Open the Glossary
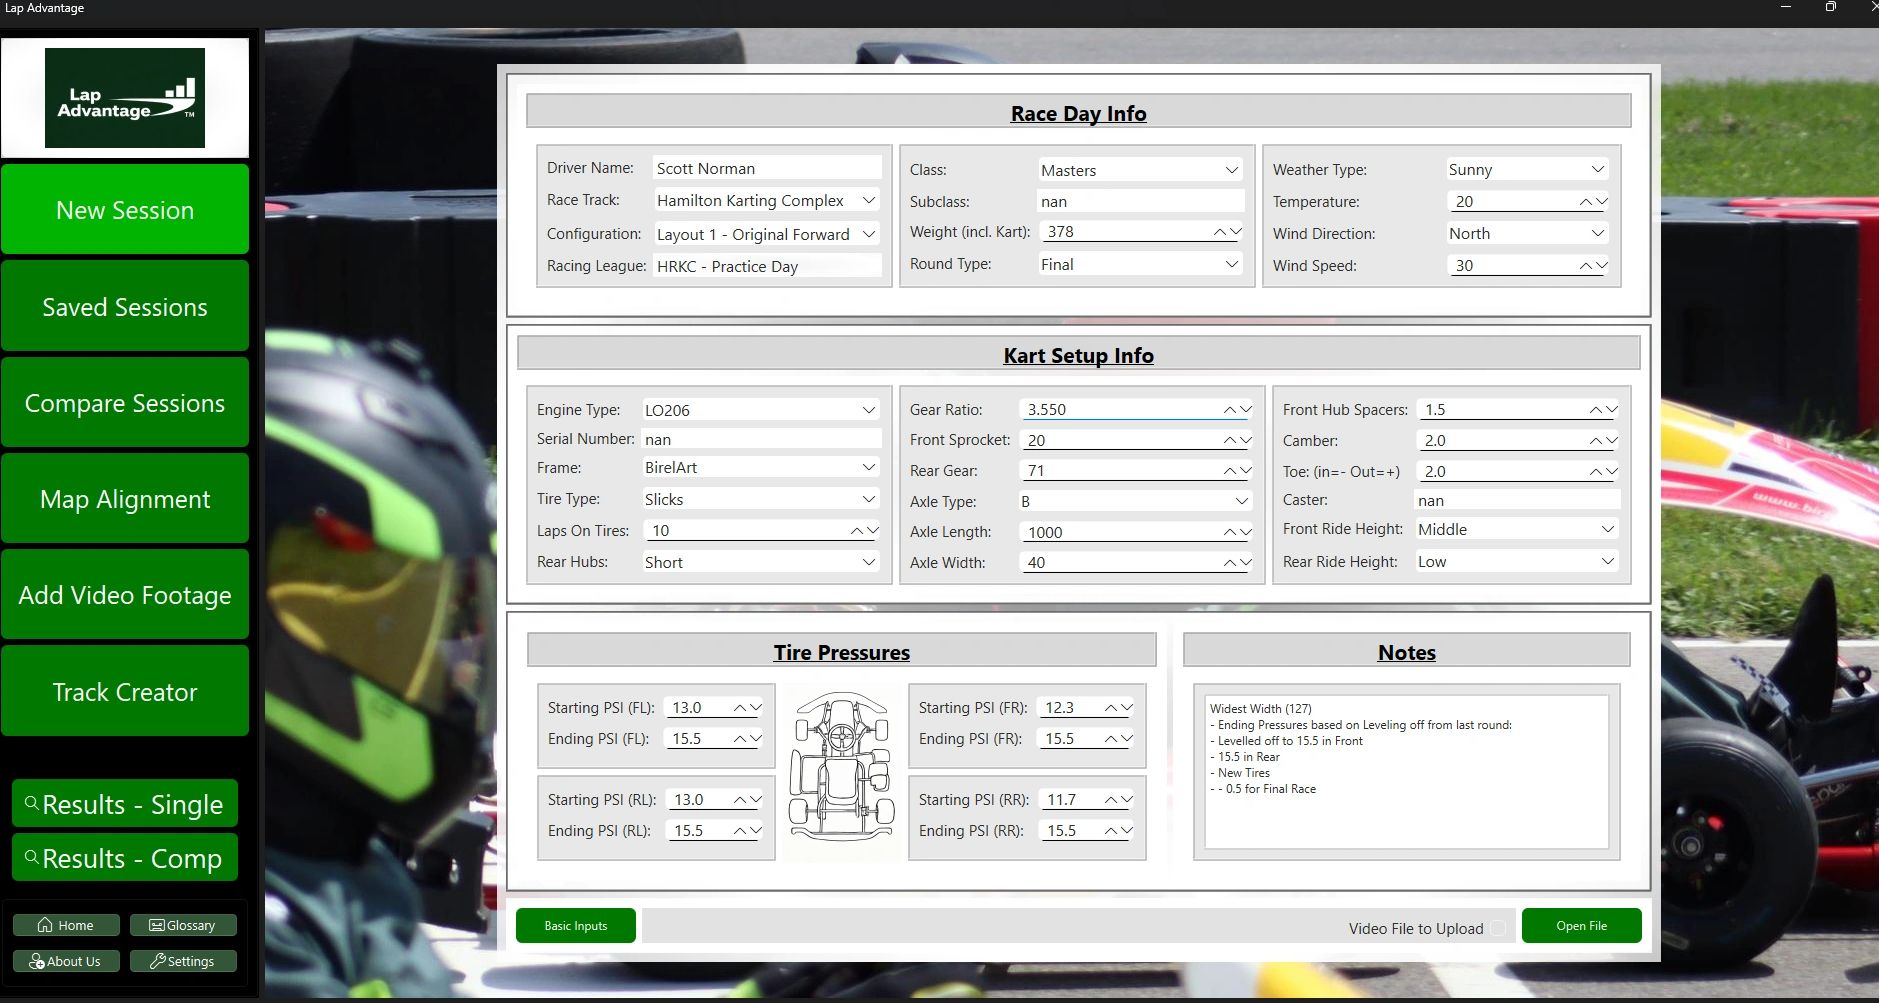This screenshot has width=1879, height=1003. point(183,925)
